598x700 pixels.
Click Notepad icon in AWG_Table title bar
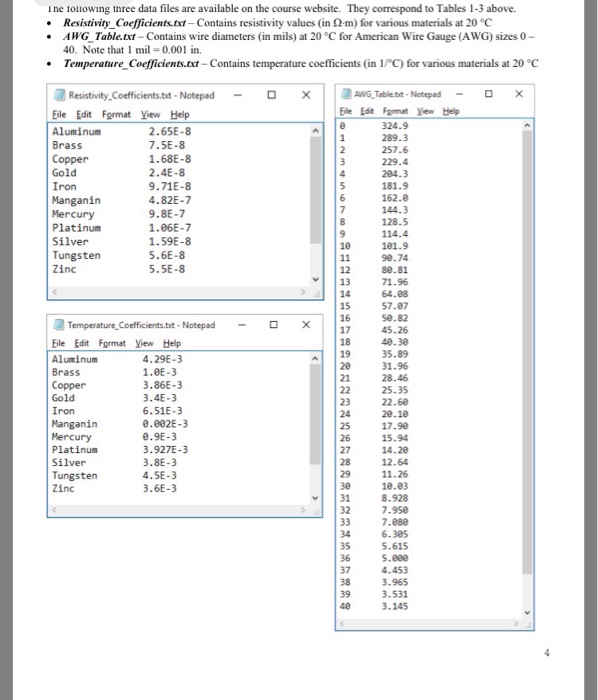pos(346,94)
